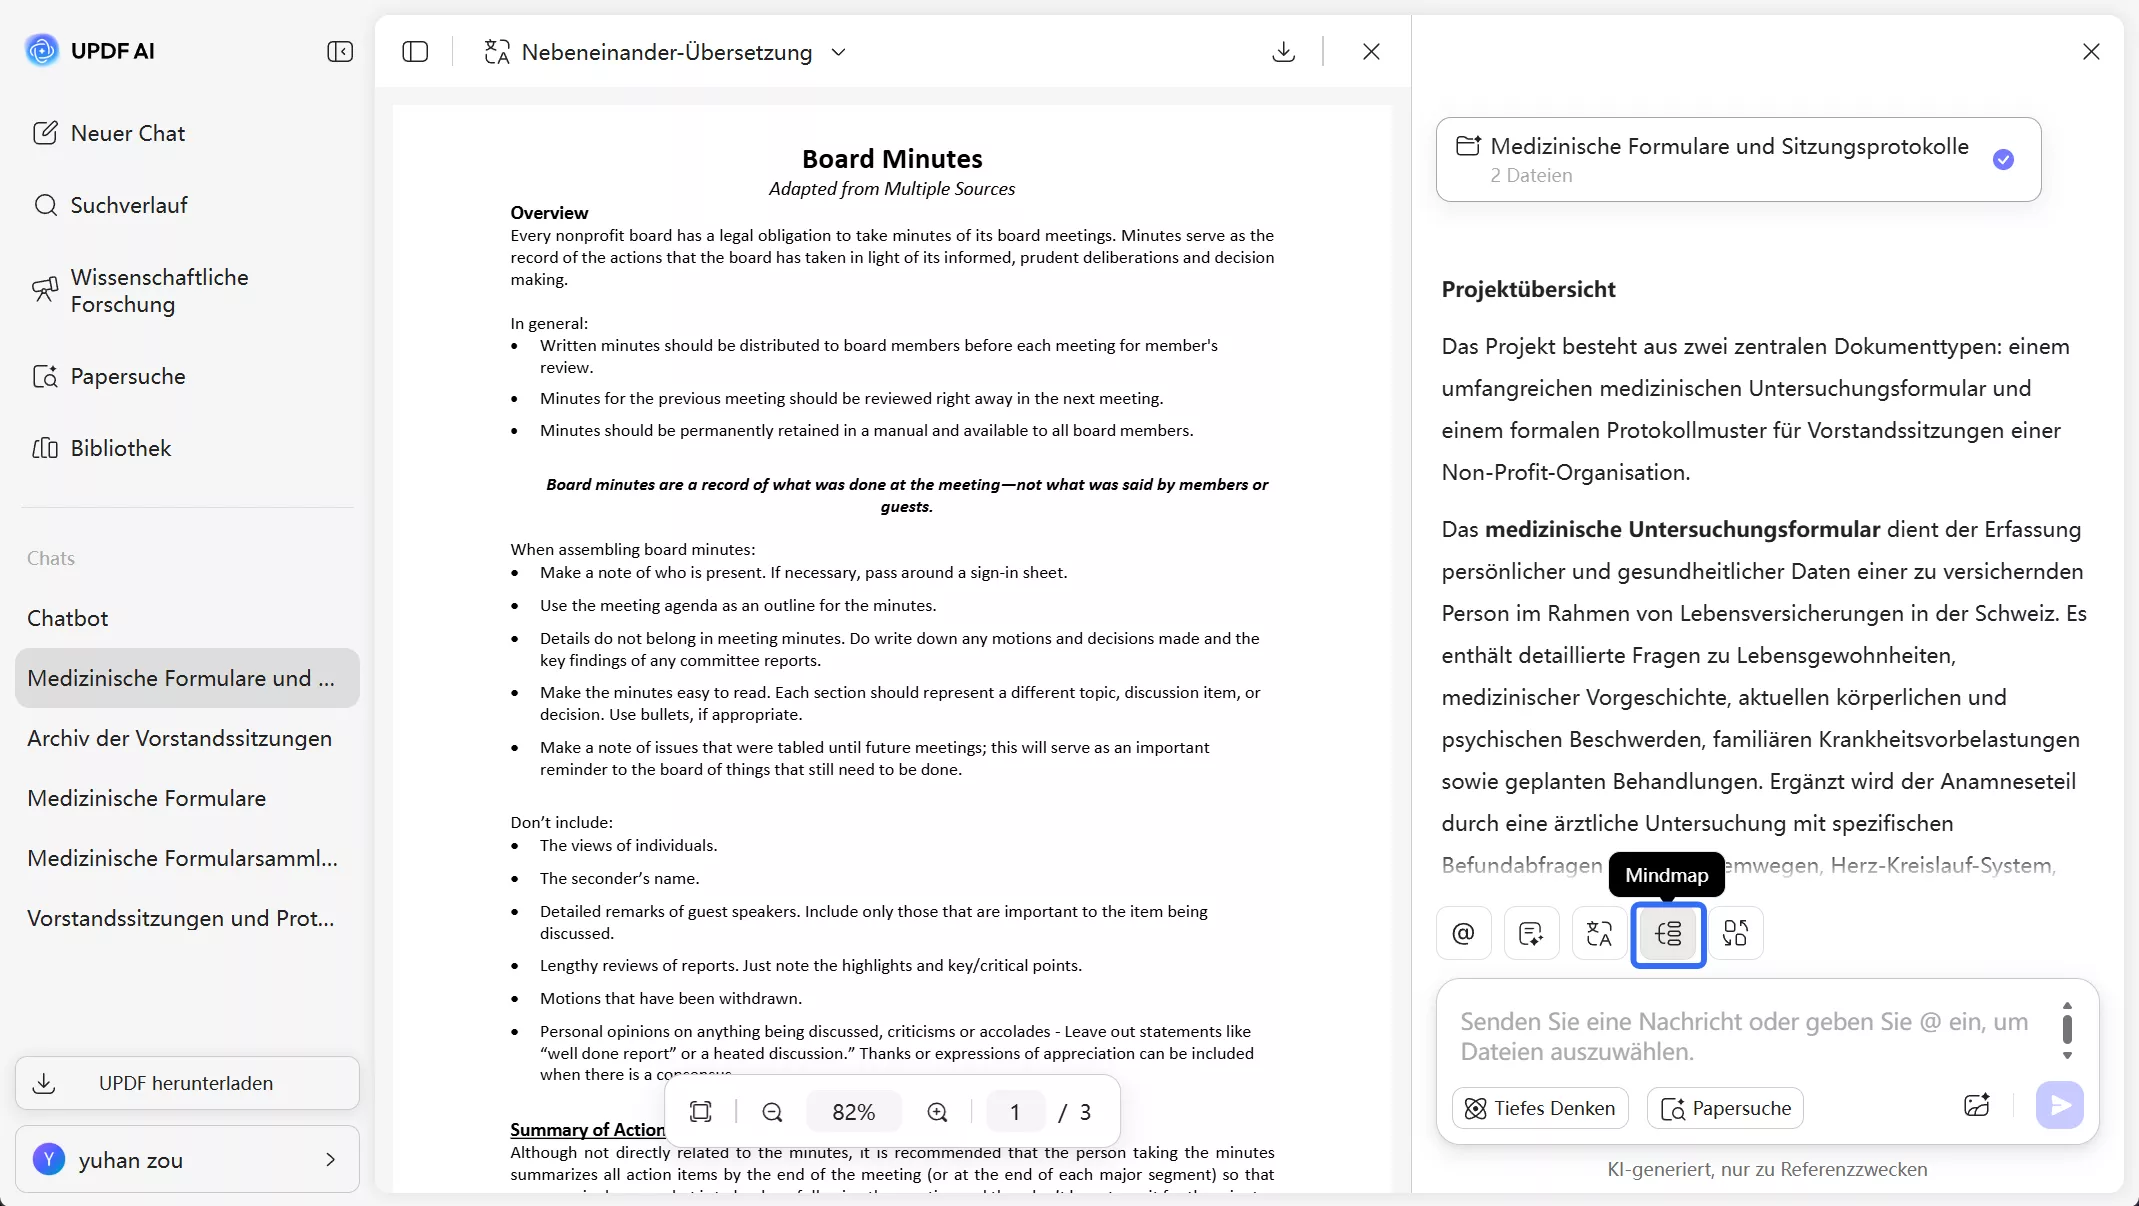Open the chat Archiv der Vorstandssitzungen
Screen dimensions: 2139x1206
180,738
